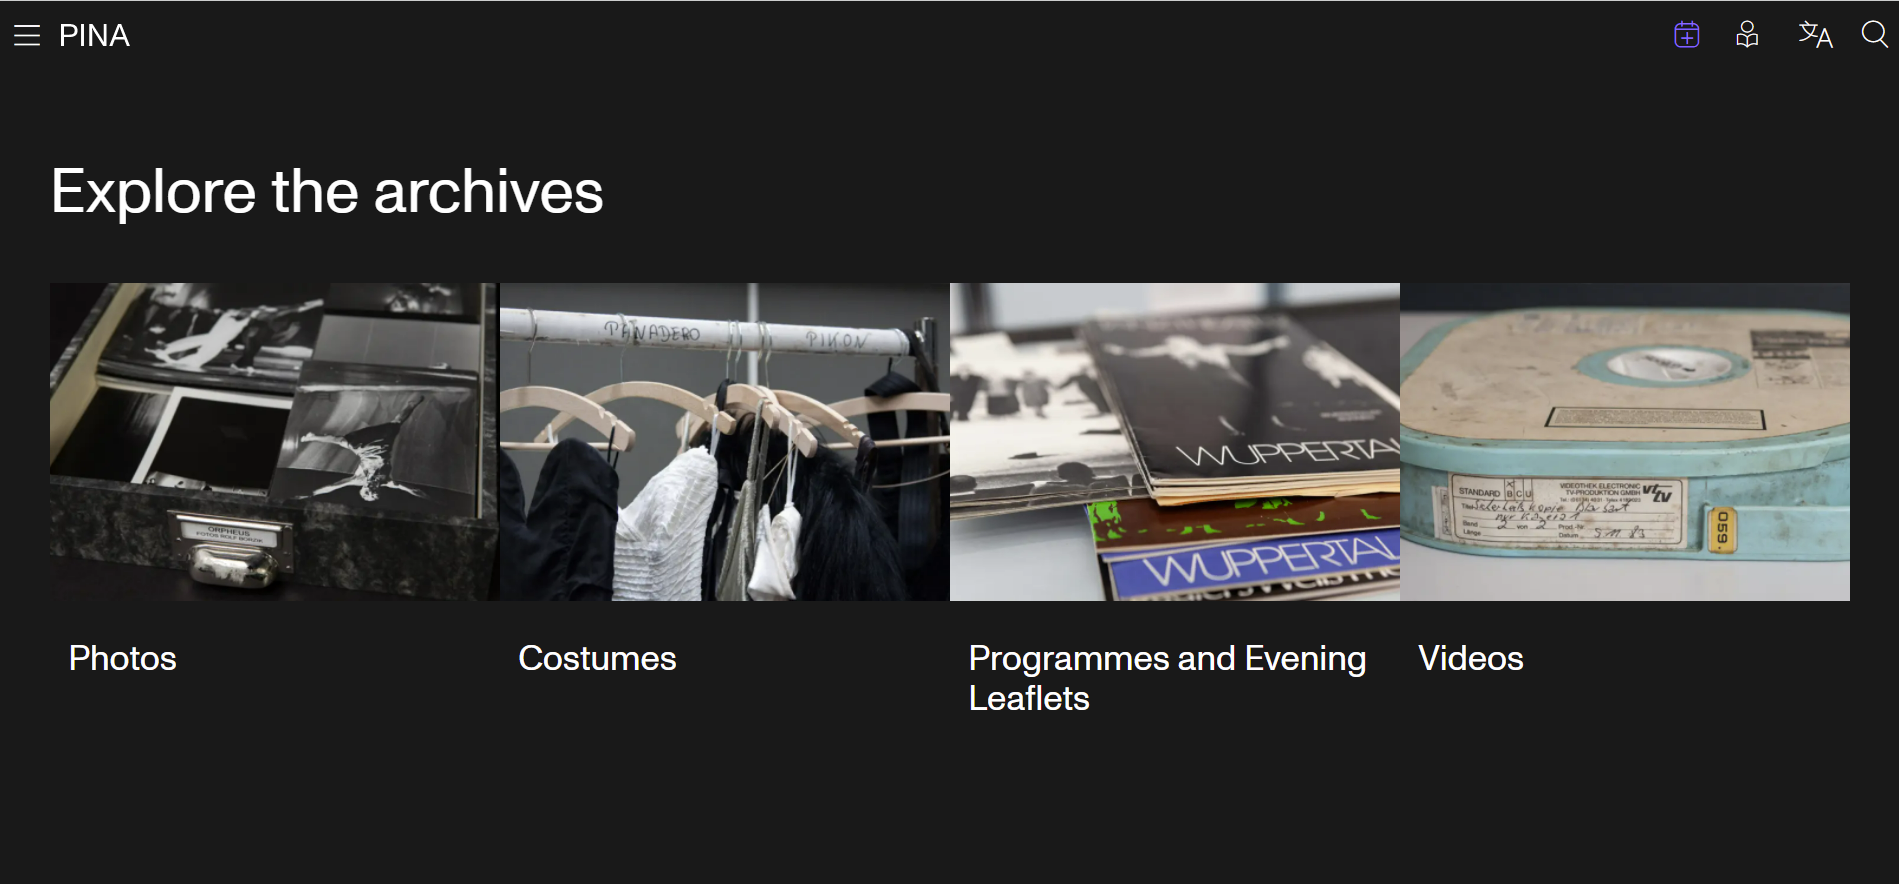Image resolution: width=1899 pixels, height=884 pixels.
Task: Click the black WUPPERTAL magazine cover
Action: pos(1248,400)
